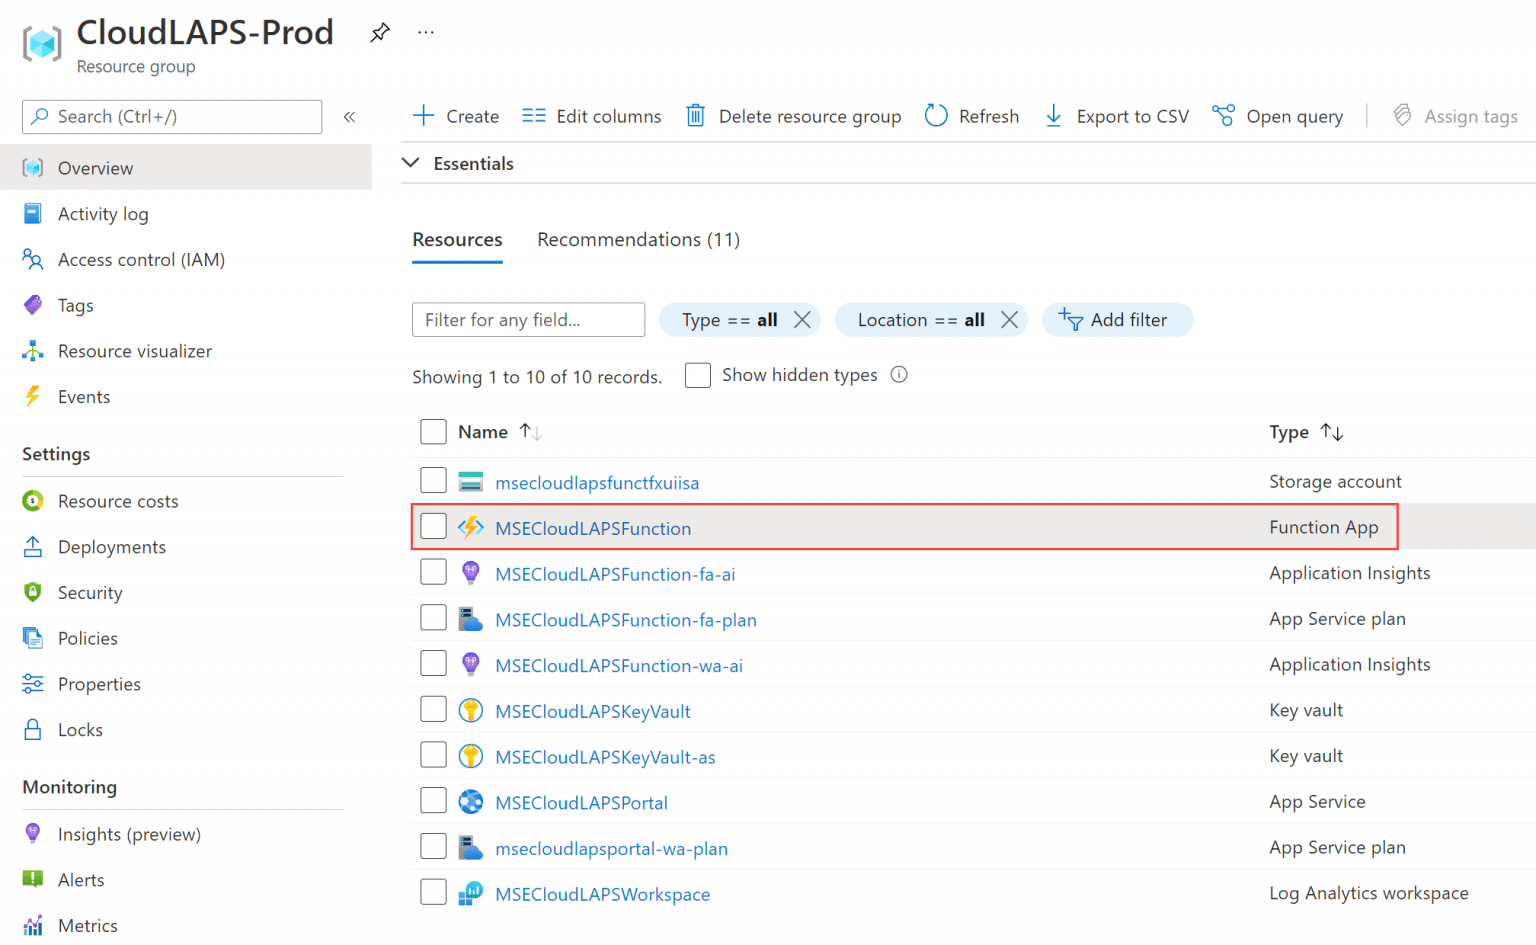Click the Function App lightning icon
1536x945 pixels.
[470, 527]
